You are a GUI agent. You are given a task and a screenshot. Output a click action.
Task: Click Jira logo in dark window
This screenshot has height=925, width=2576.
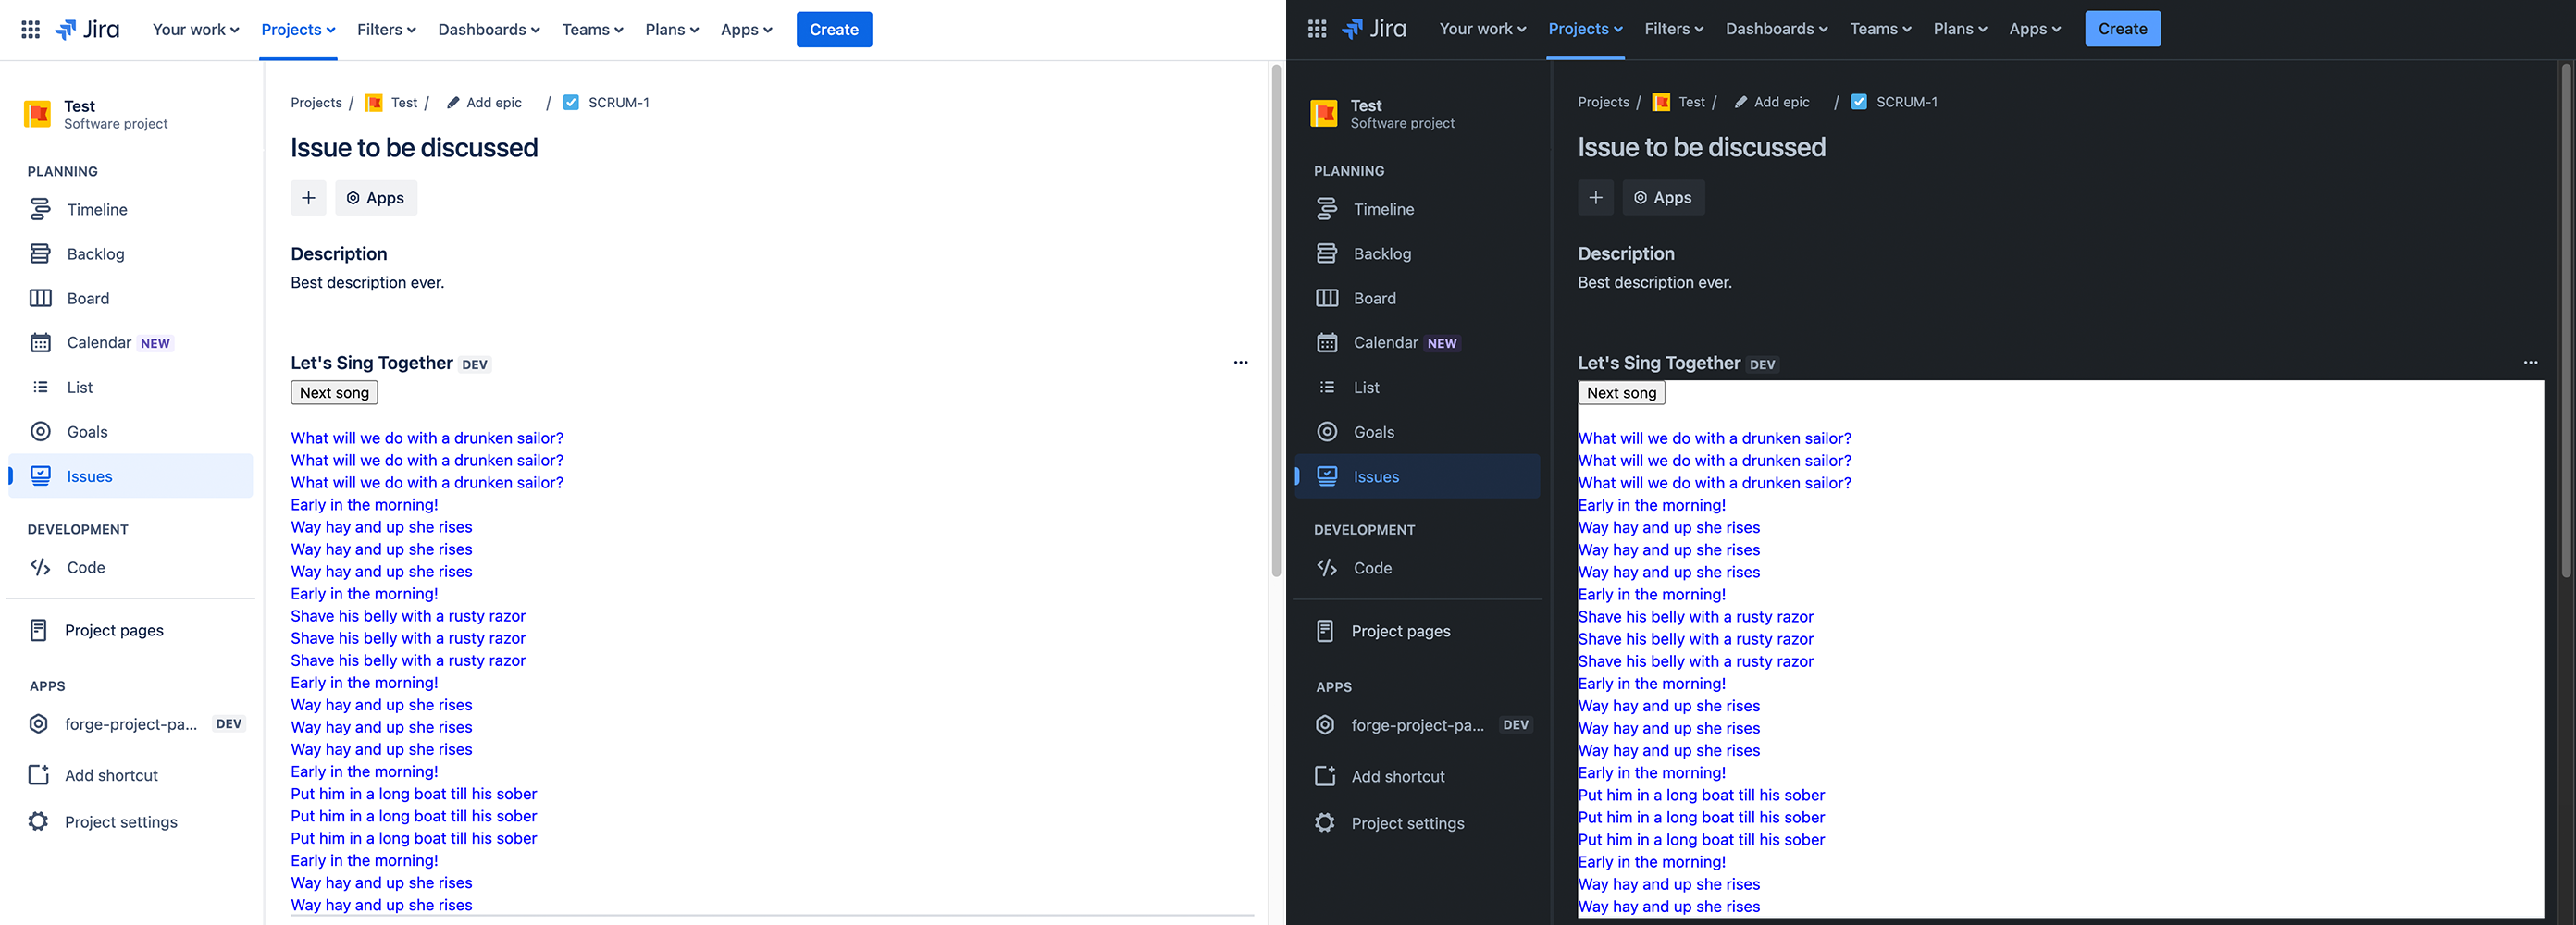click(x=1374, y=29)
